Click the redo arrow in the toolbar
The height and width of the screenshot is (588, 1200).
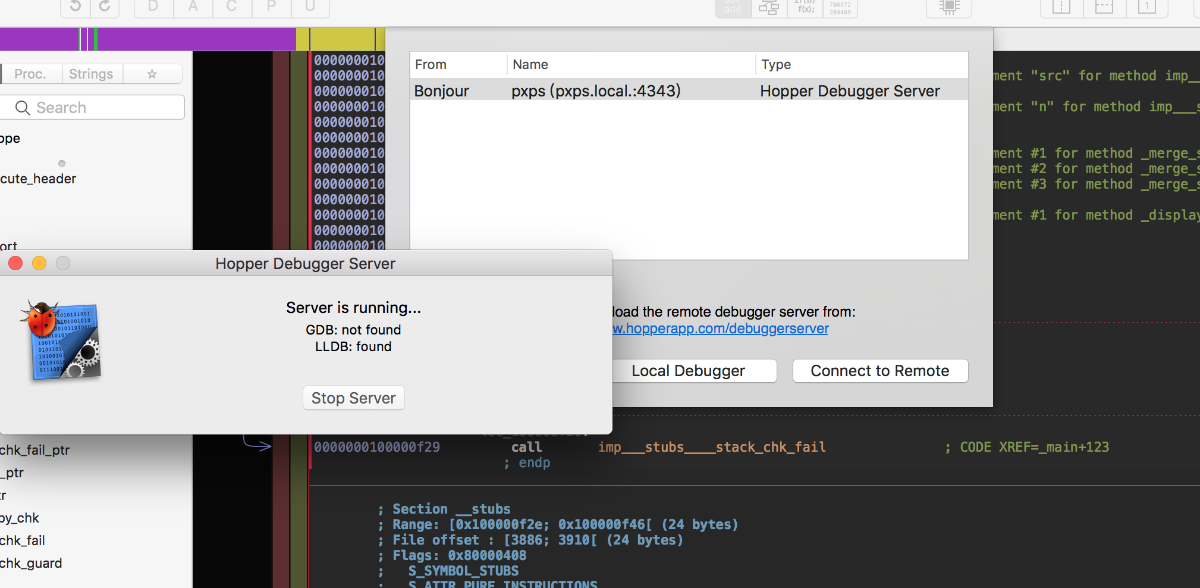[x=106, y=7]
